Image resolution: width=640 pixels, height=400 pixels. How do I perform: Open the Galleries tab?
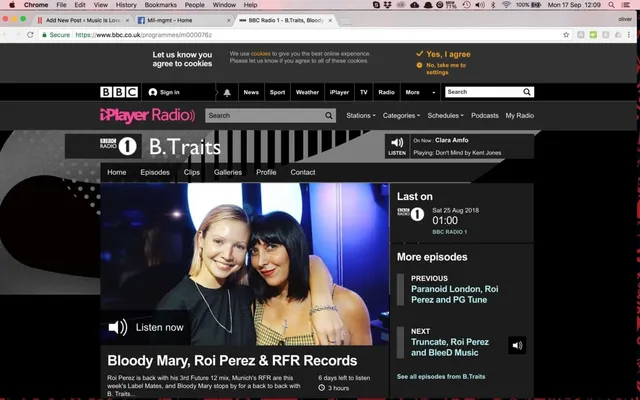228,172
